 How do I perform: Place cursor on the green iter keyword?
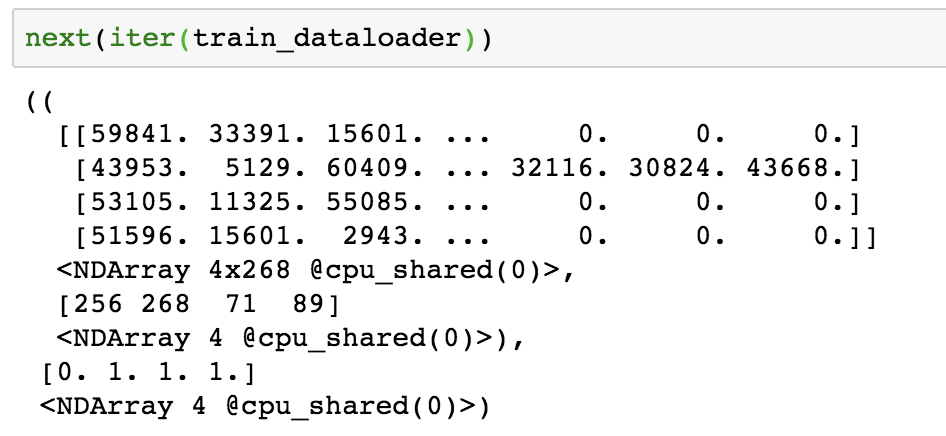click(x=142, y=38)
